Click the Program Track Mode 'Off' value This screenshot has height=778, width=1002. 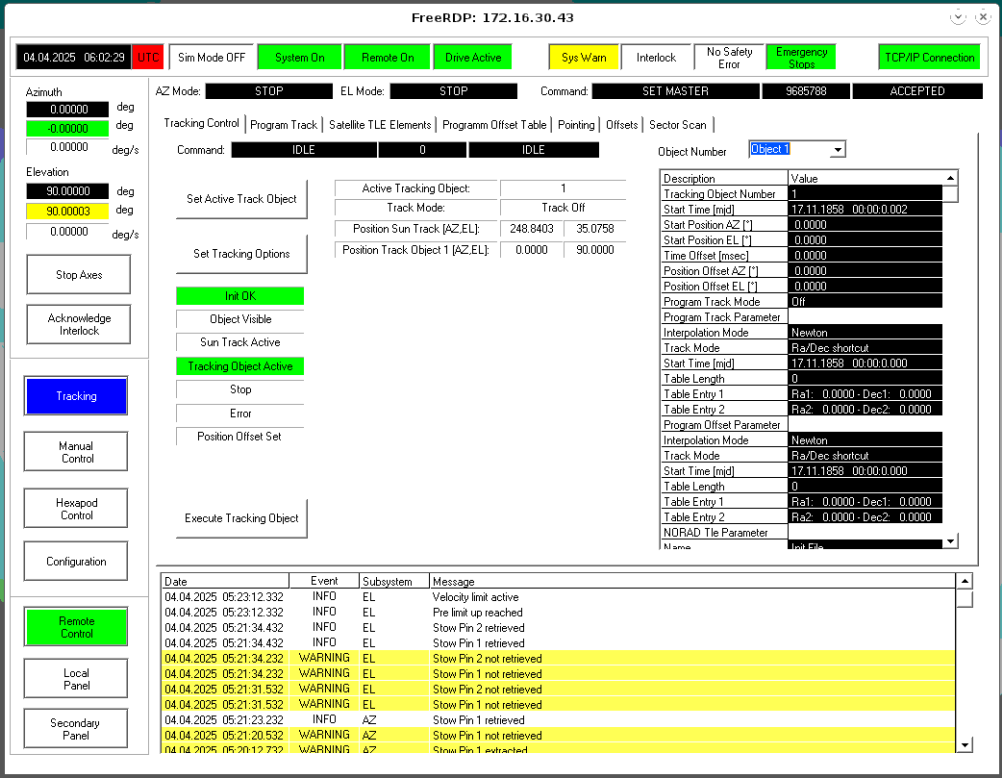[865, 302]
